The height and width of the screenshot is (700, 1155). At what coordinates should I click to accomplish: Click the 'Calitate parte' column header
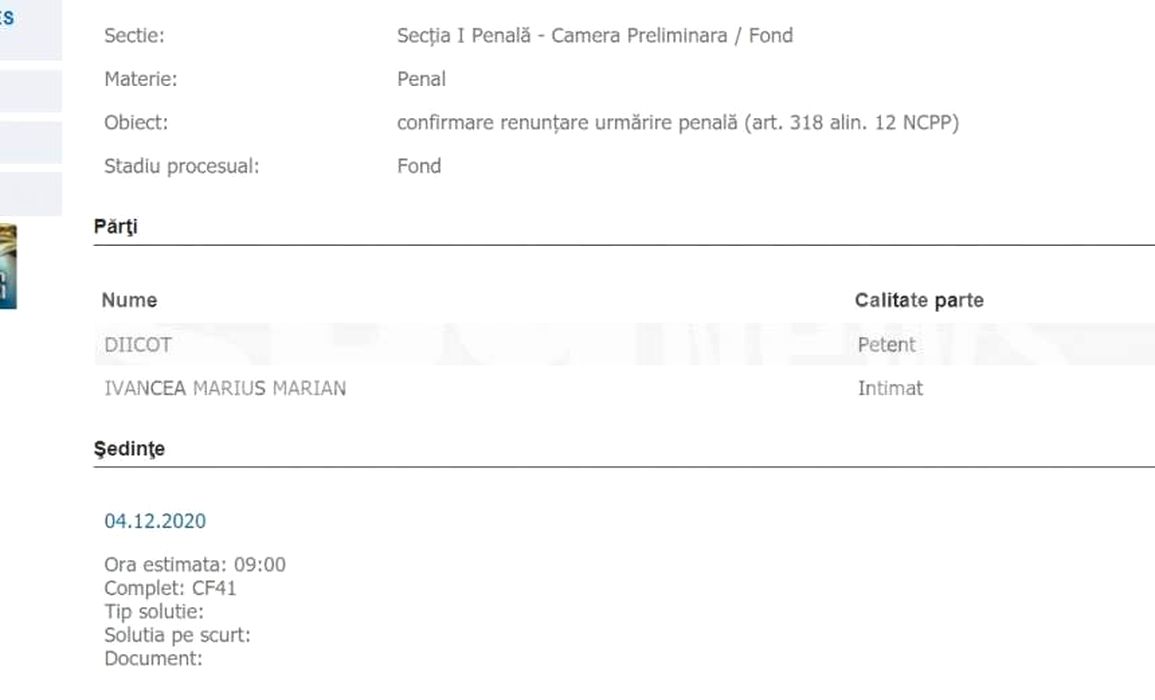919,300
